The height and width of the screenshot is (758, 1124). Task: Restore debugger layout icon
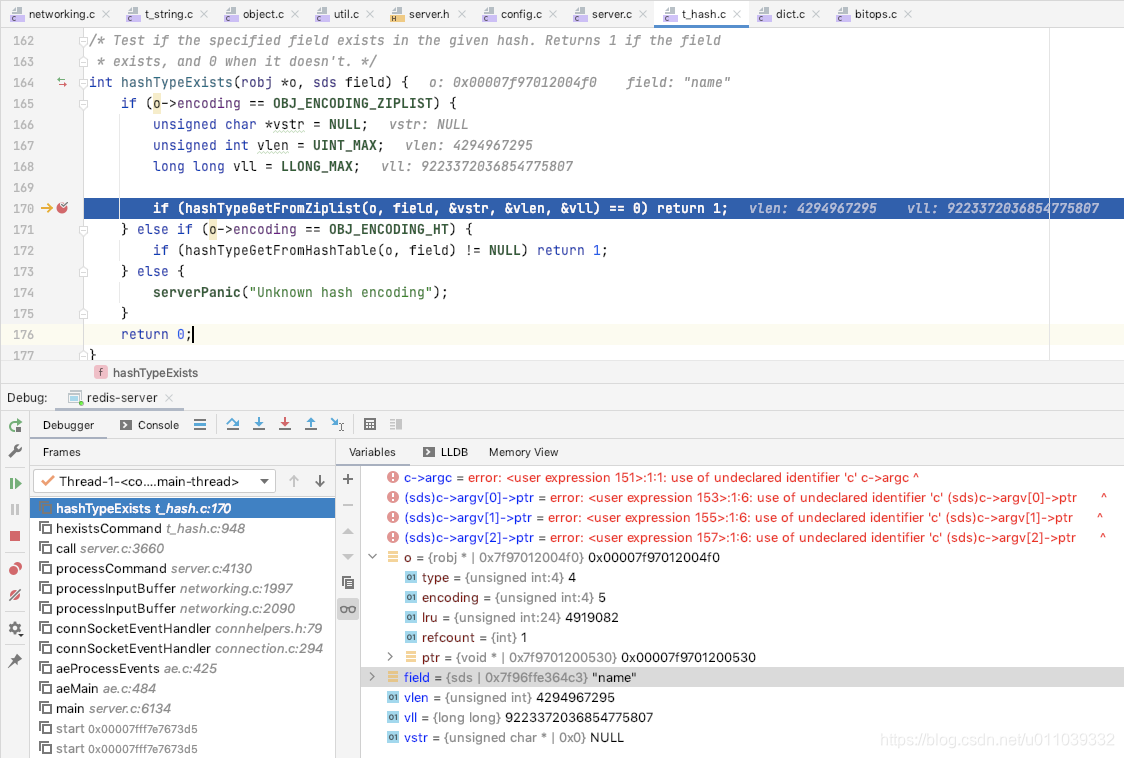click(x=396, y=425)
